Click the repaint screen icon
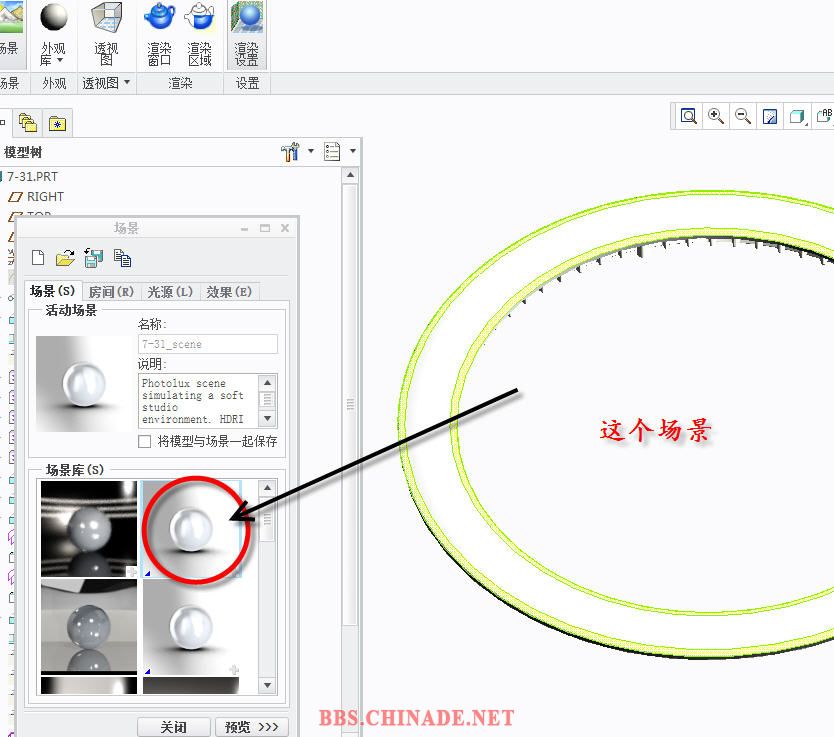834x737 pixels. [x=770, y=116]
